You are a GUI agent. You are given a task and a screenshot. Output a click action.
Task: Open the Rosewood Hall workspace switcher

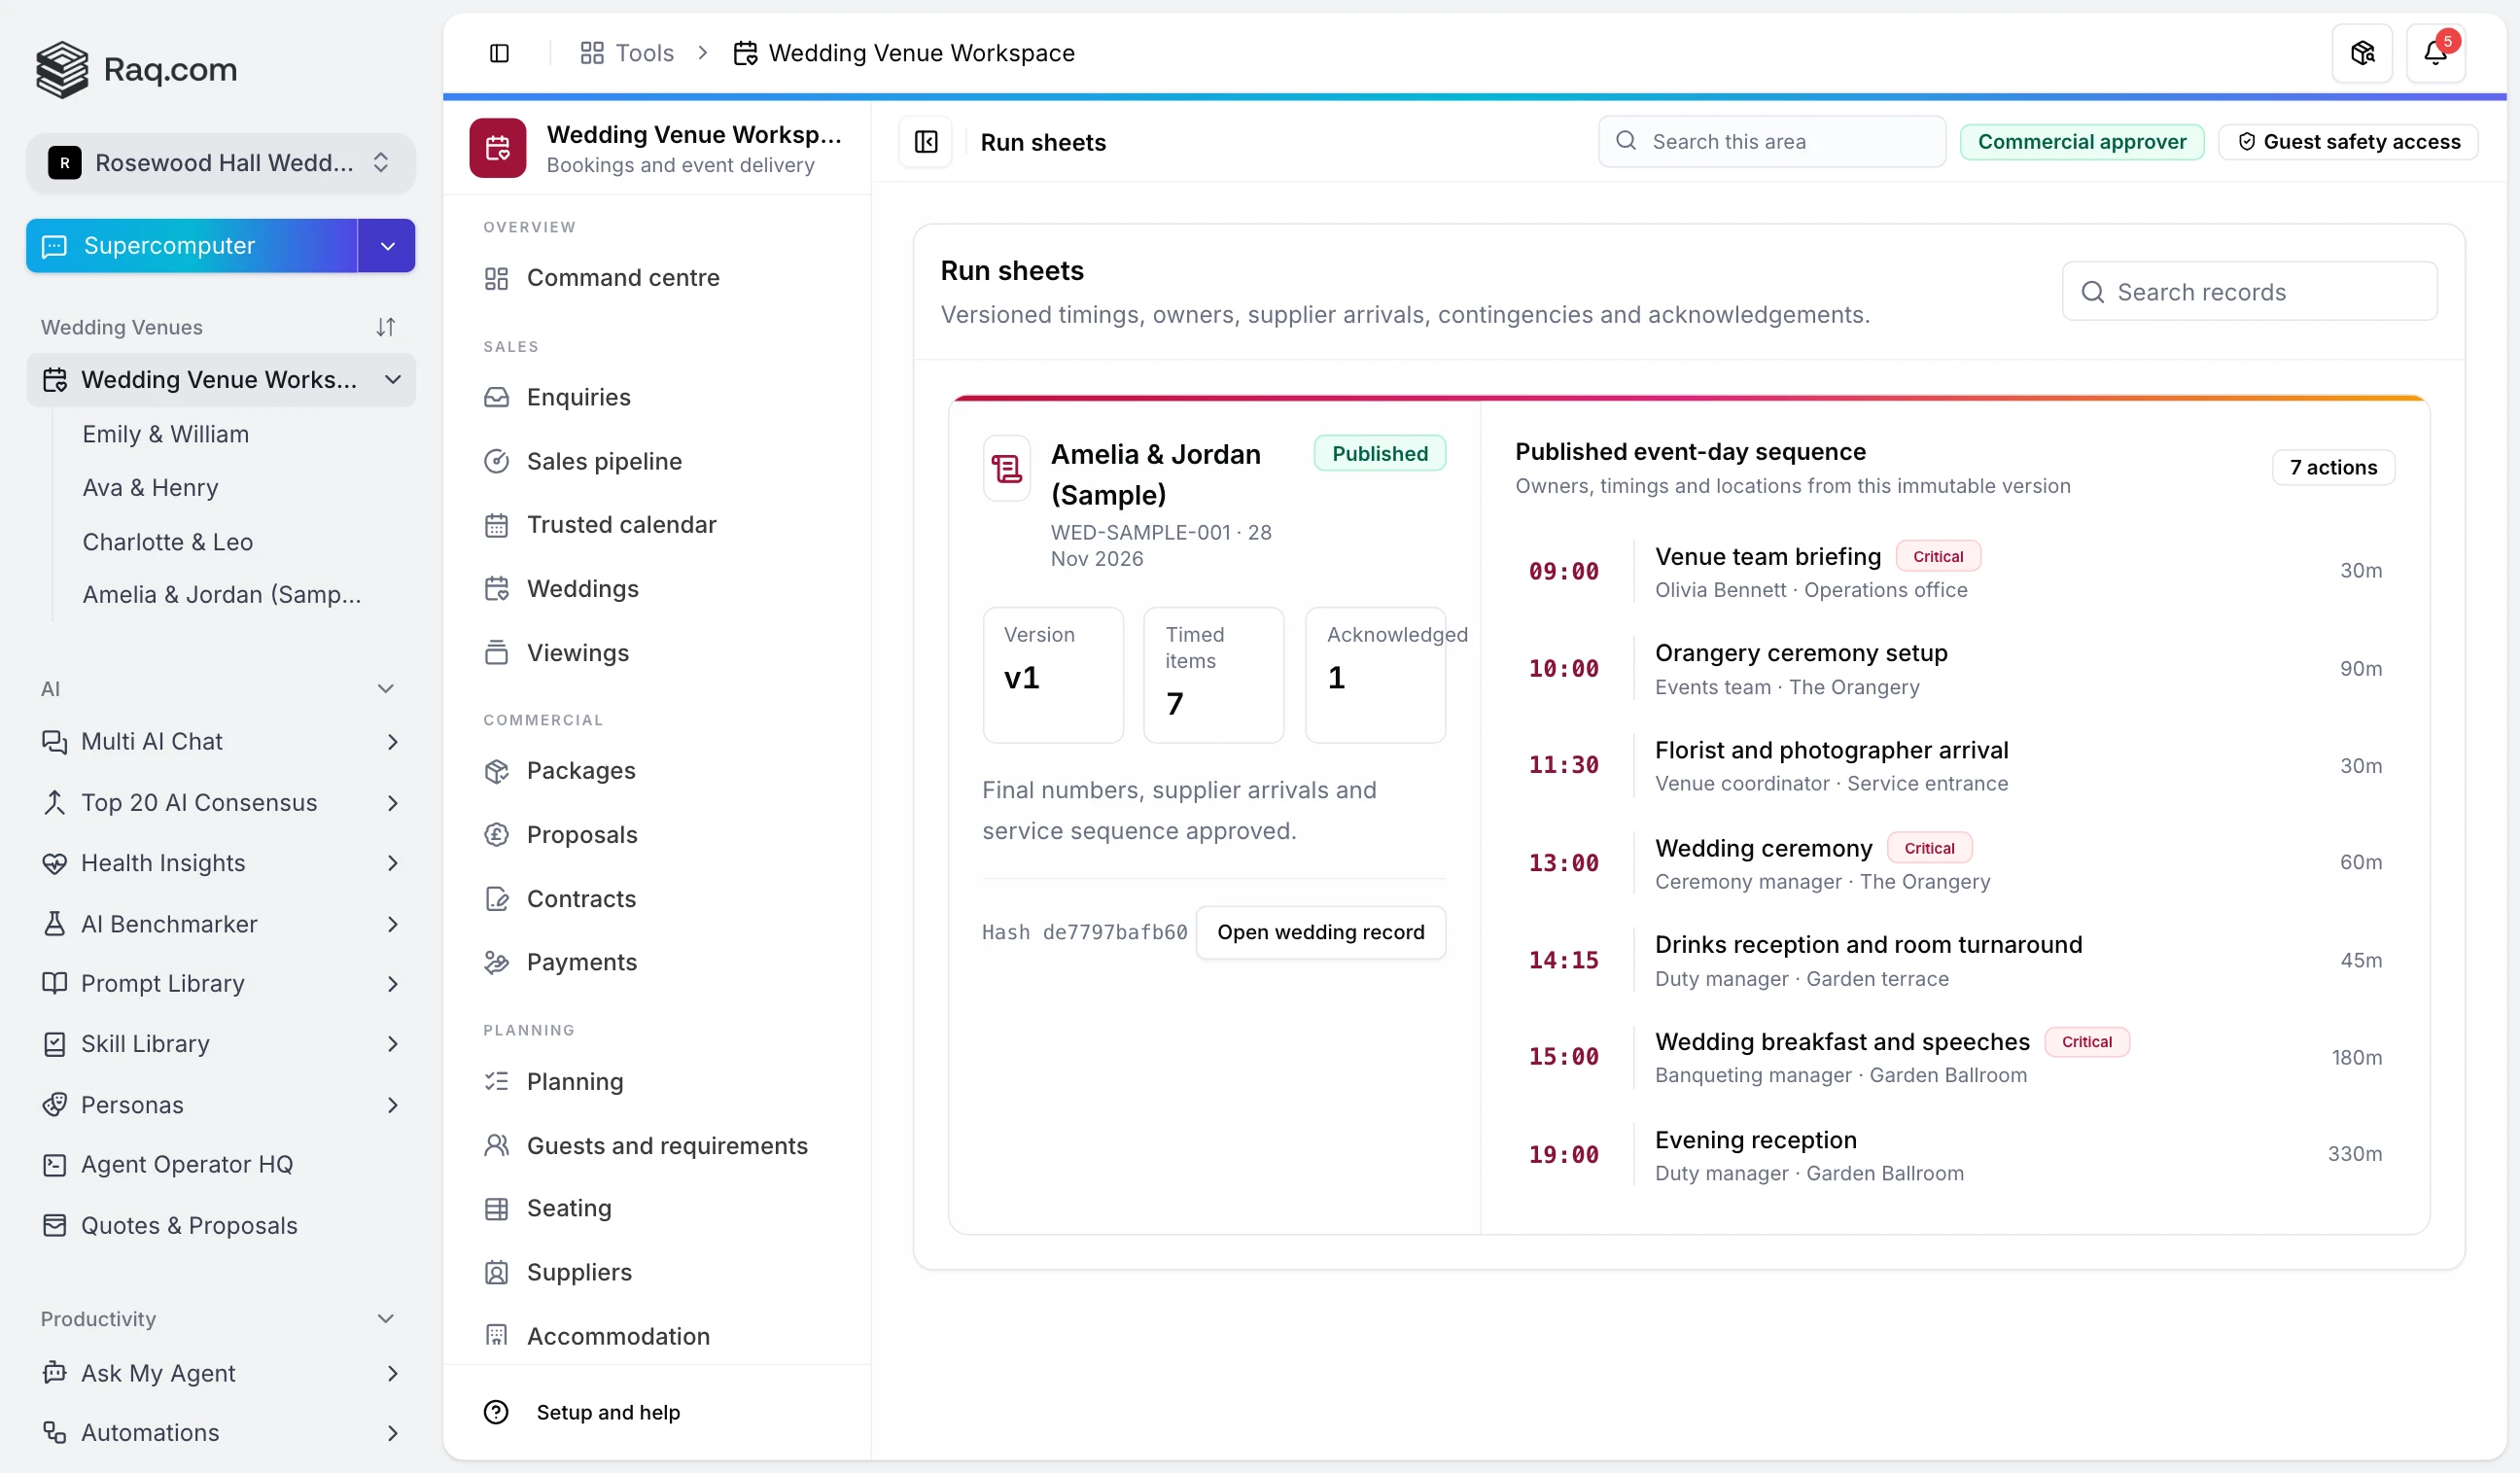tap(220, 163)
